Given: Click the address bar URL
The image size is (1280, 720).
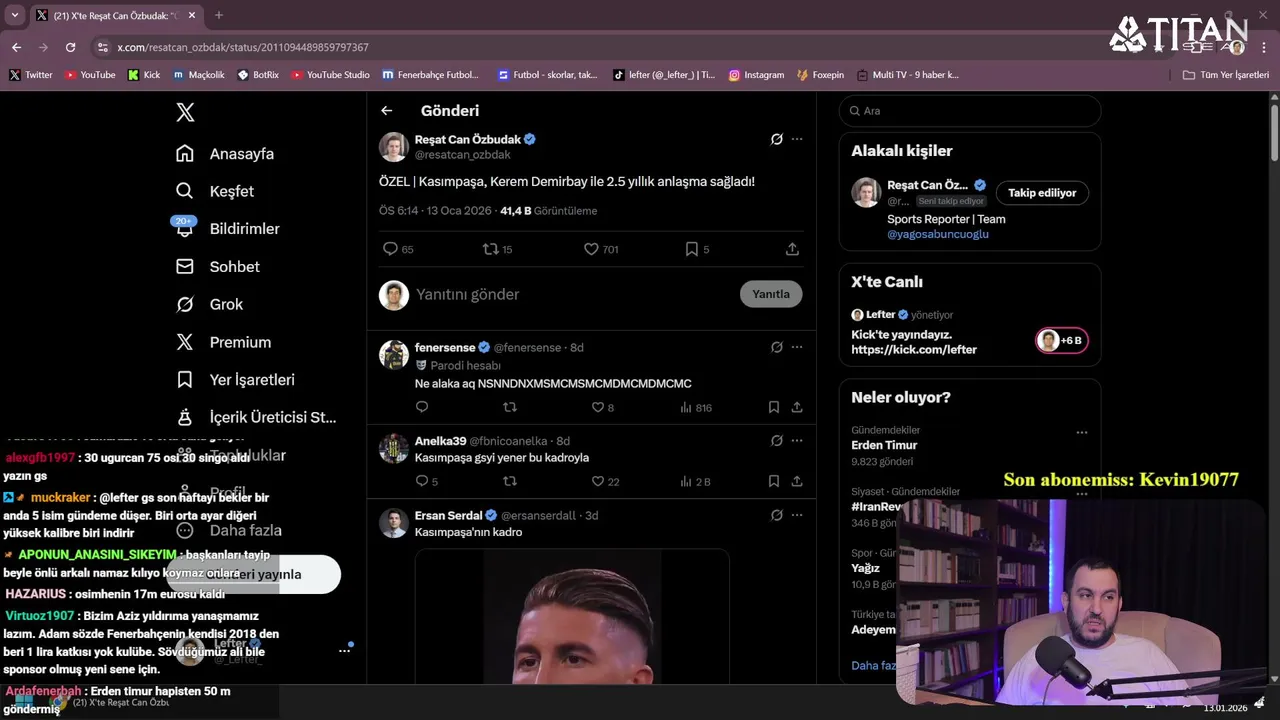Looking at the screenshot, I should [243, 47].
